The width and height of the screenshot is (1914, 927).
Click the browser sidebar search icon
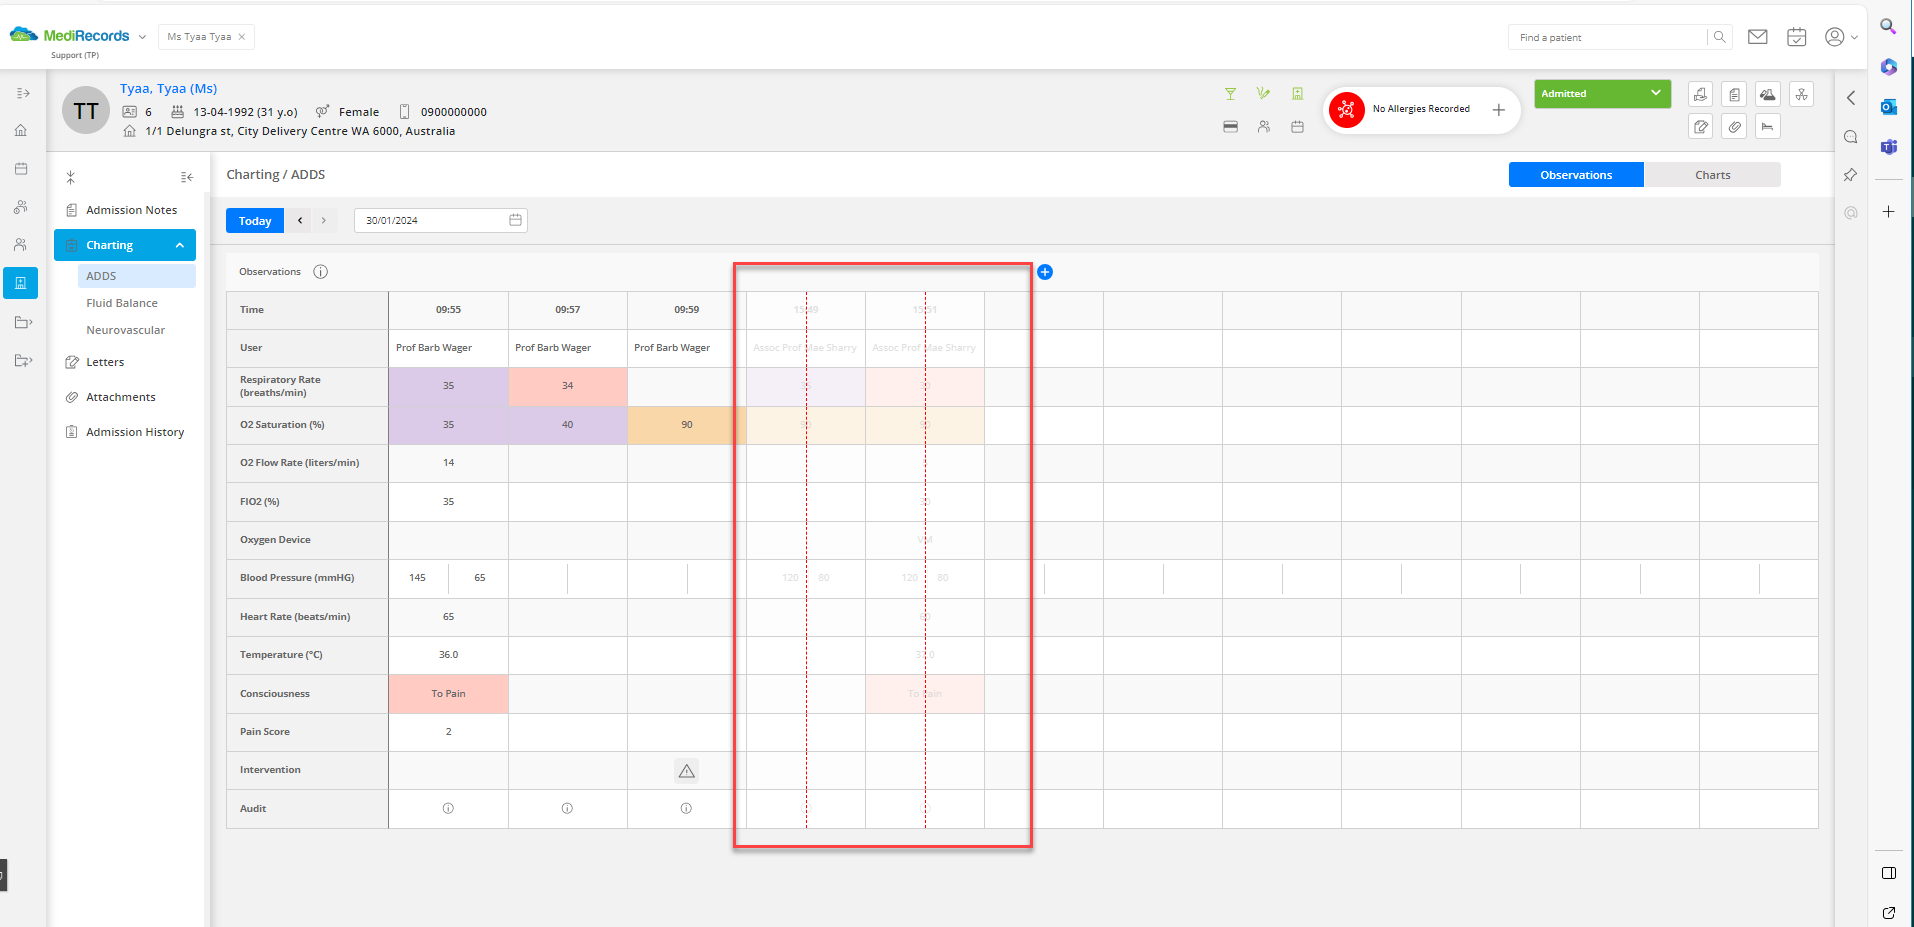(x=1888, y=27)
